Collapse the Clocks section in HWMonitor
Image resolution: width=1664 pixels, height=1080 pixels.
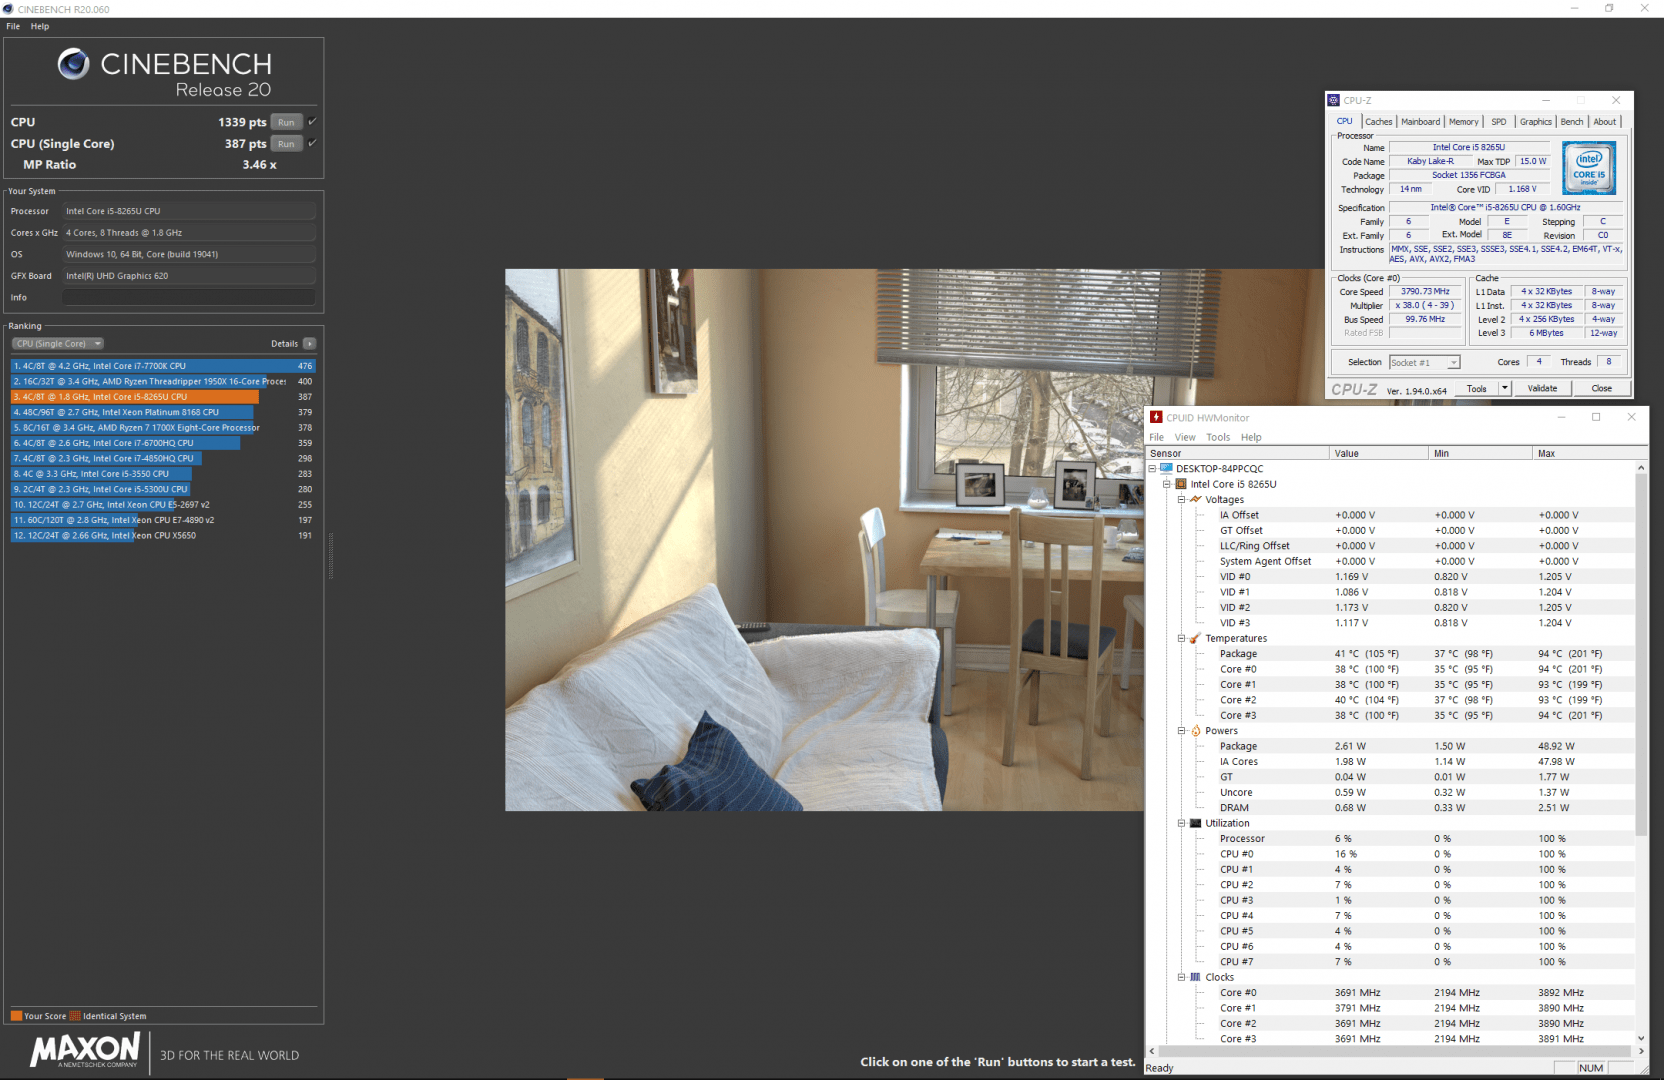(1181, 977)
